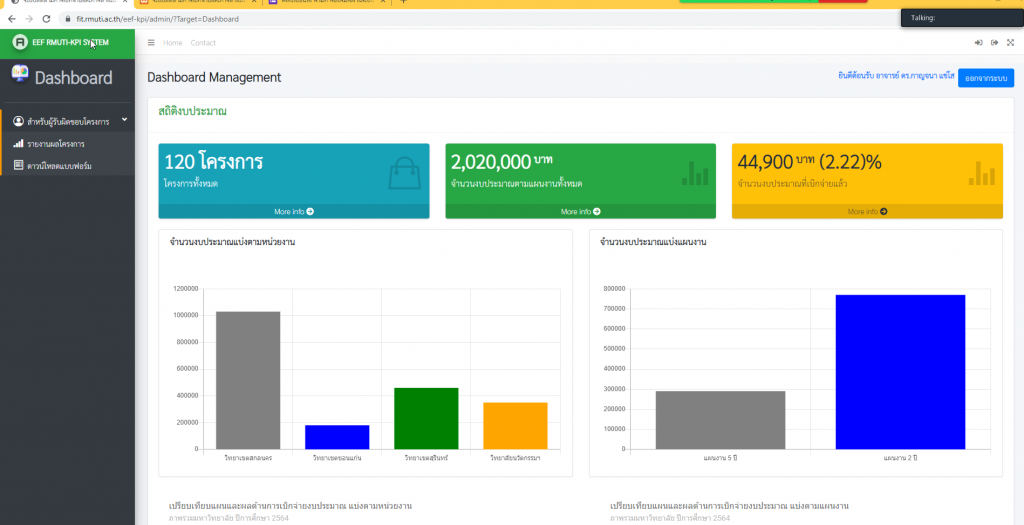The image size is (1024, 525).
Task: Click the EEF RMUTI-KPI SYSTEM logo
Action: click(x=60, y=42)
